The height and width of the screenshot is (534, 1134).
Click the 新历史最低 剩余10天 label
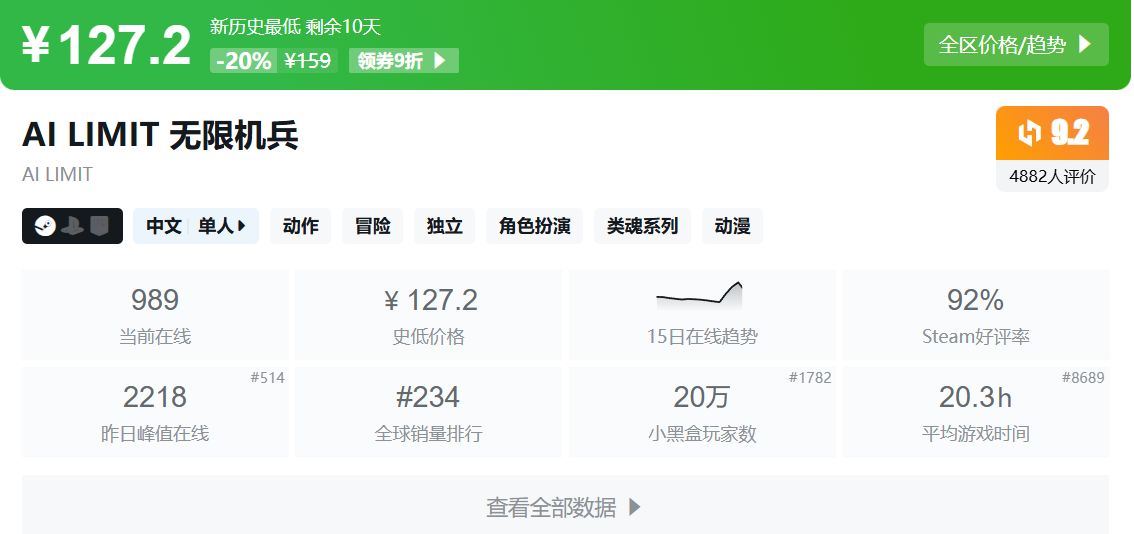pyautogui.click(x=295, y=27)
